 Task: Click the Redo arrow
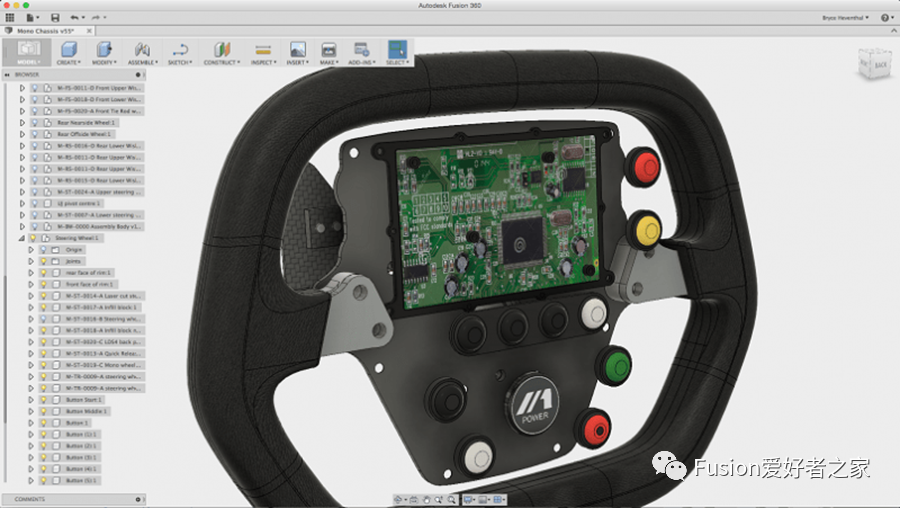pyautogui.click(x=97, y=17)
